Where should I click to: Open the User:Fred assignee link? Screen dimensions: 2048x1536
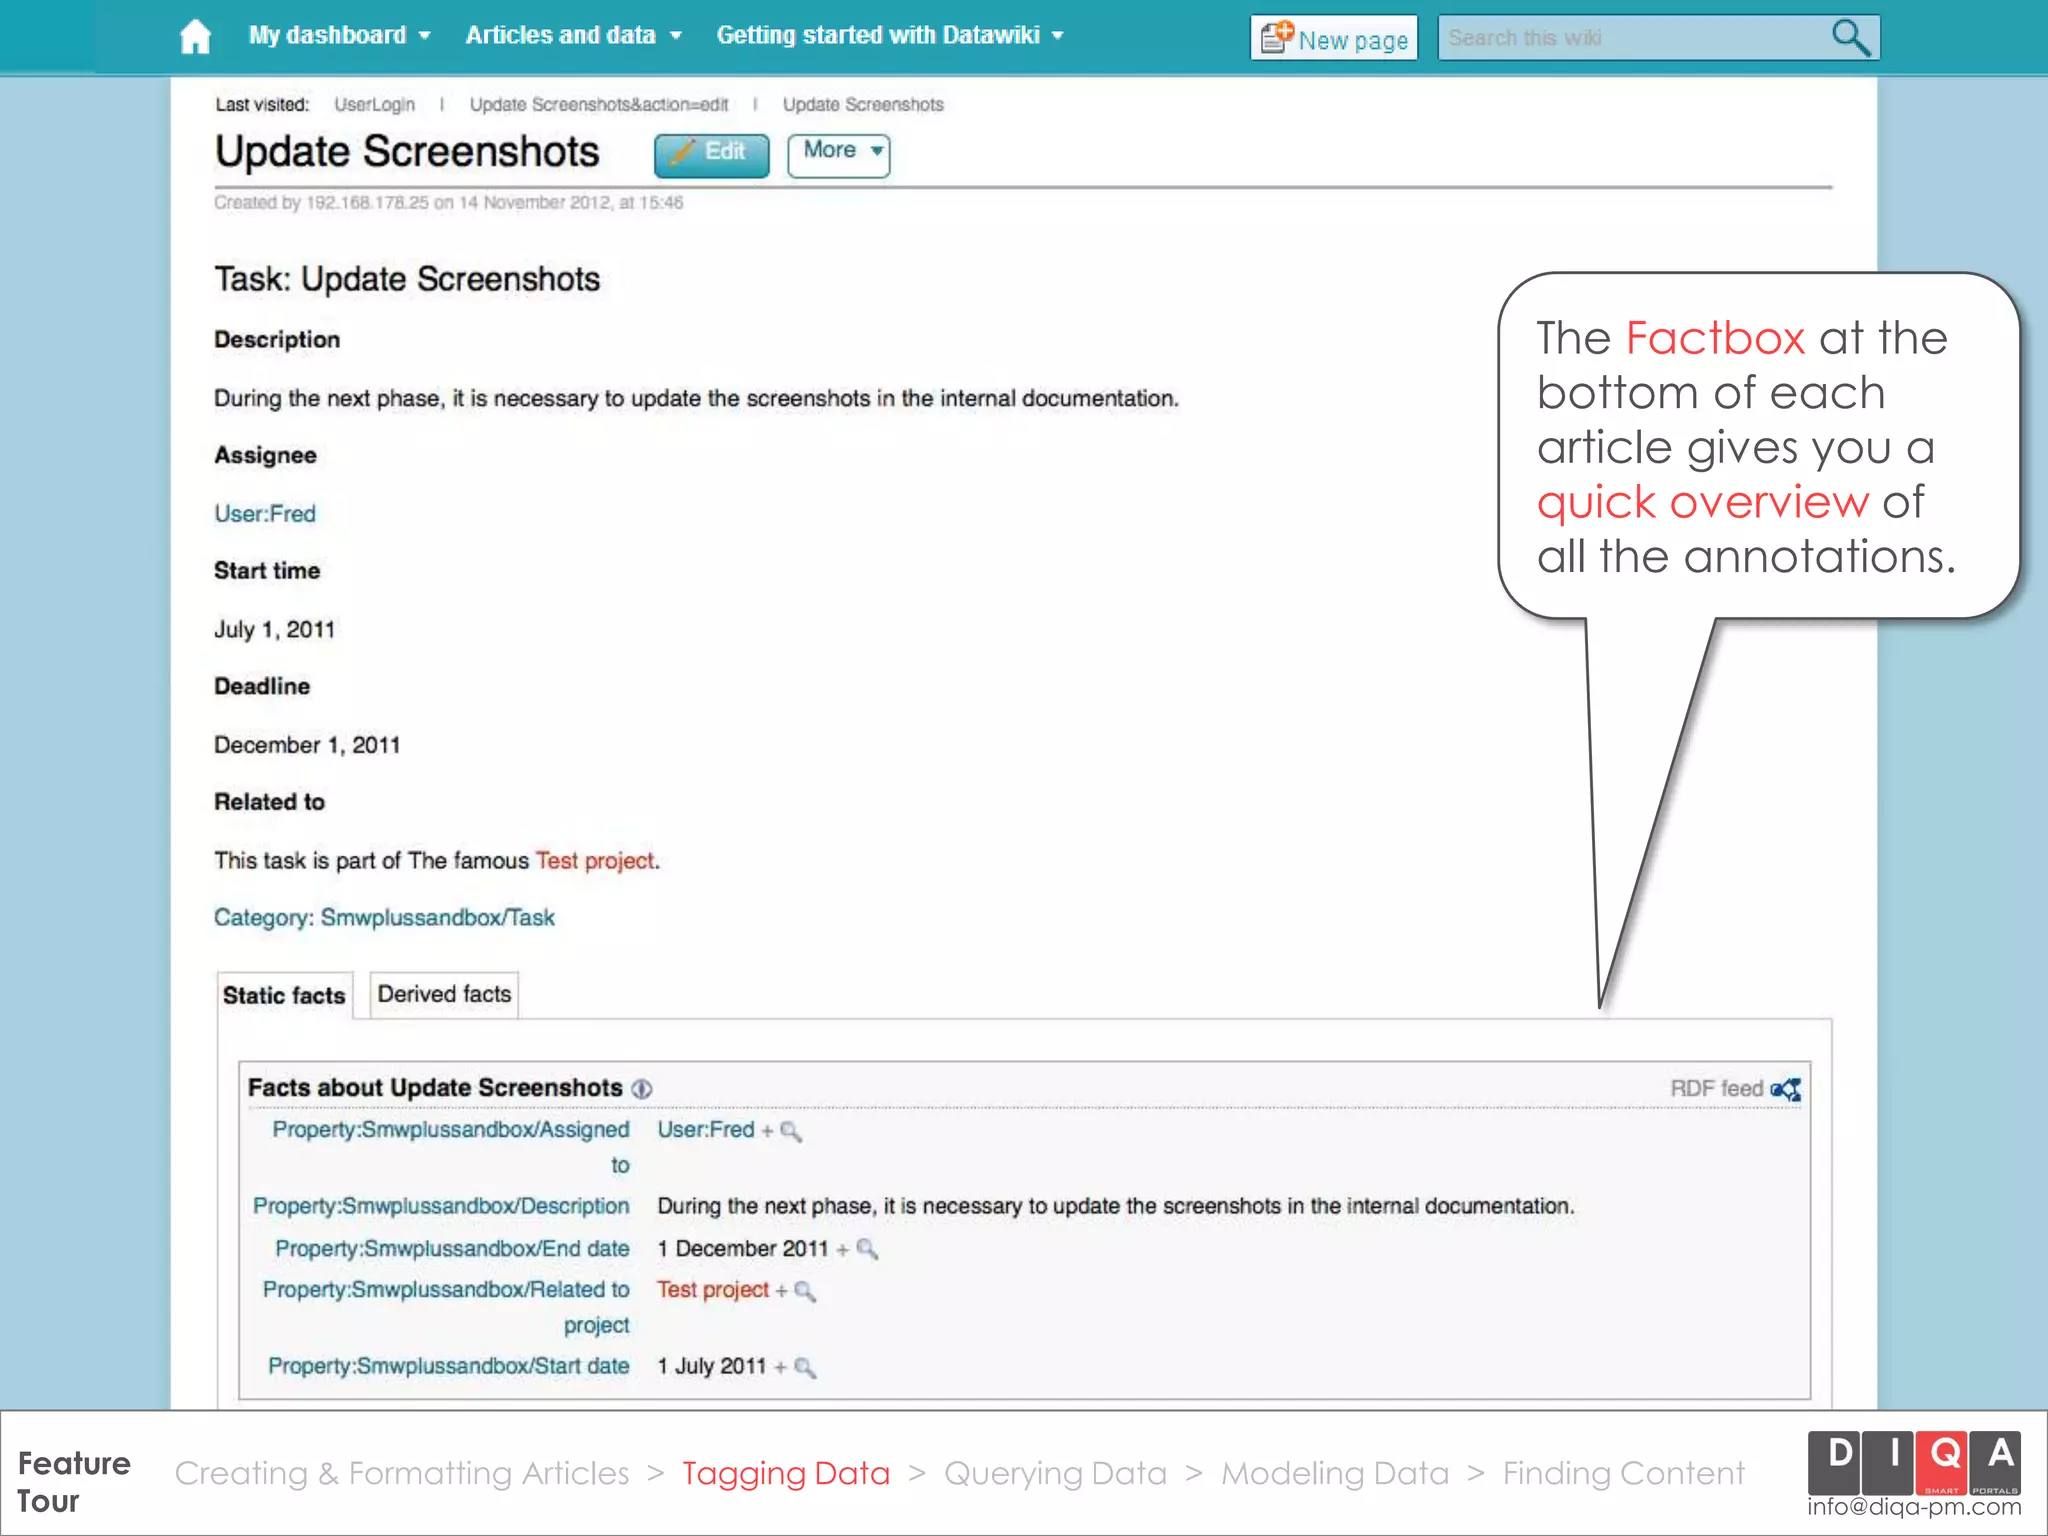pyautogui.click(x=265, y=514)
